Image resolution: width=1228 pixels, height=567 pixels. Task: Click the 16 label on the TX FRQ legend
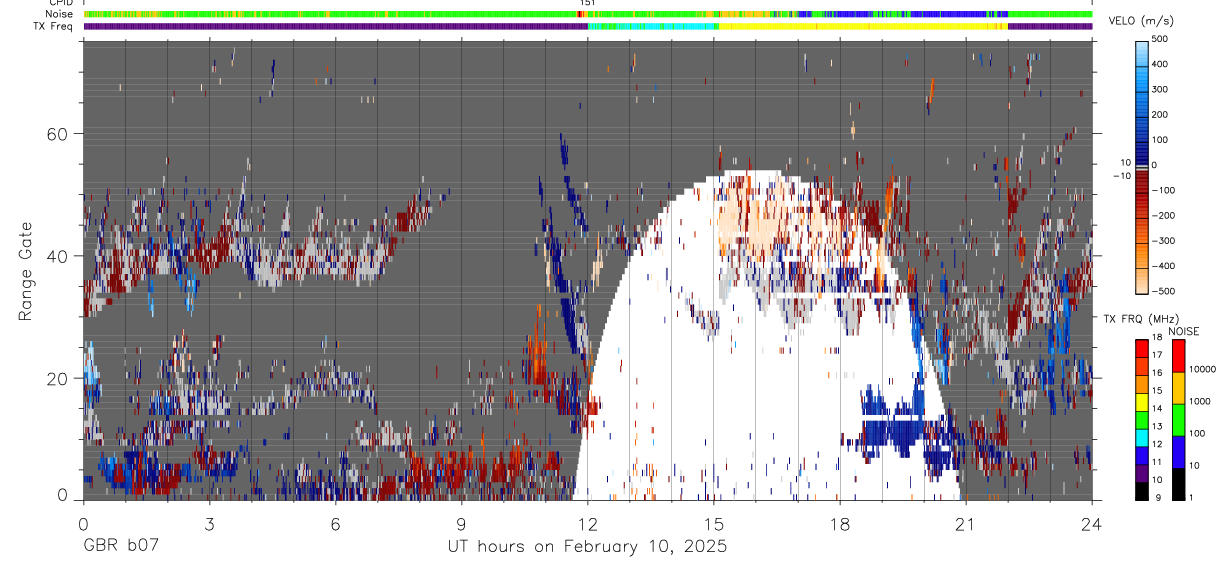tap(1157, 373)
